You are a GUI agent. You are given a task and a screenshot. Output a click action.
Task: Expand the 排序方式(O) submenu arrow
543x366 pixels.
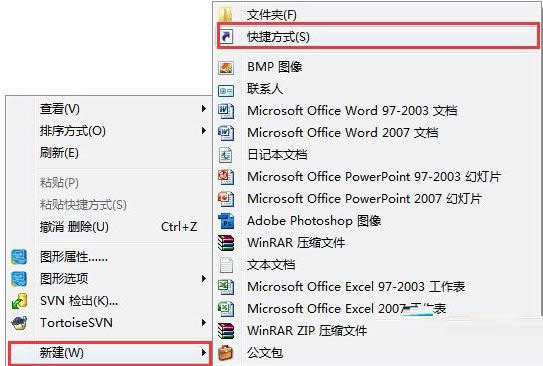click(204, 131)
